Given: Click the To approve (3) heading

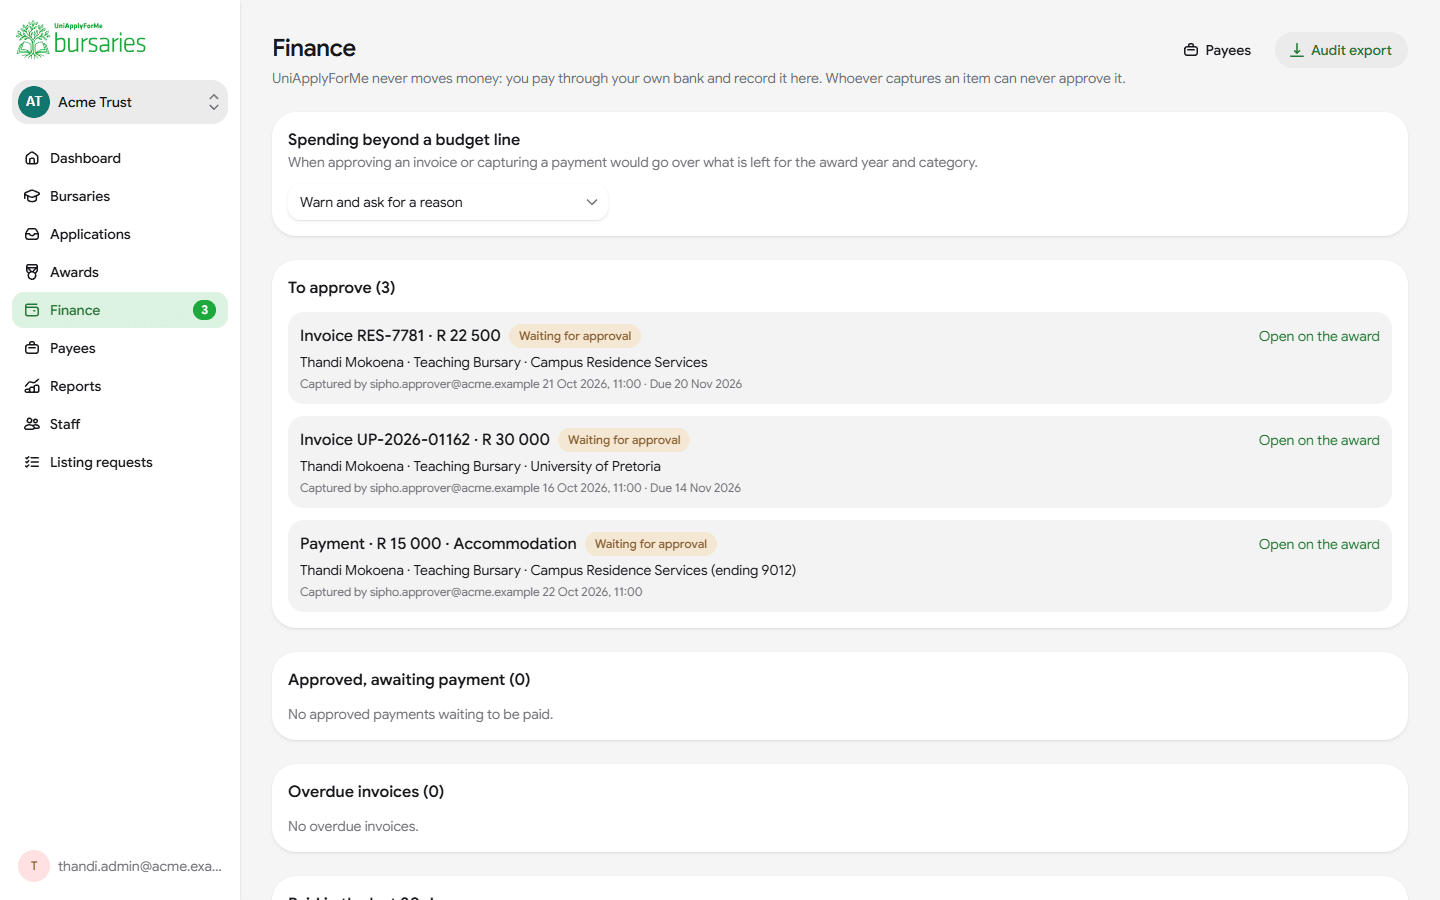Looking at the screenshot, I should 342,288.
